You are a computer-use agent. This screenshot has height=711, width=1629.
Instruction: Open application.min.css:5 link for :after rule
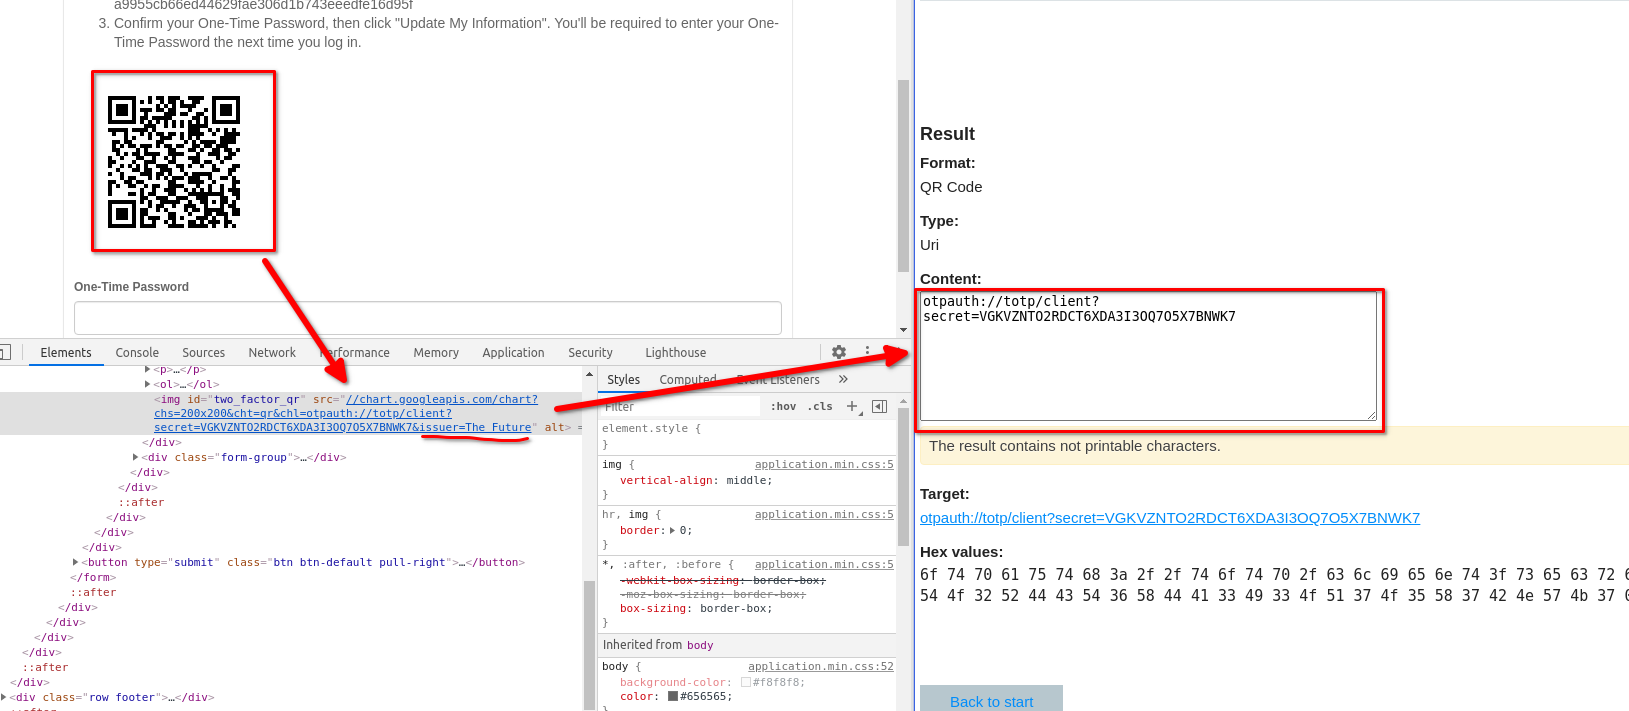point(824,564)
